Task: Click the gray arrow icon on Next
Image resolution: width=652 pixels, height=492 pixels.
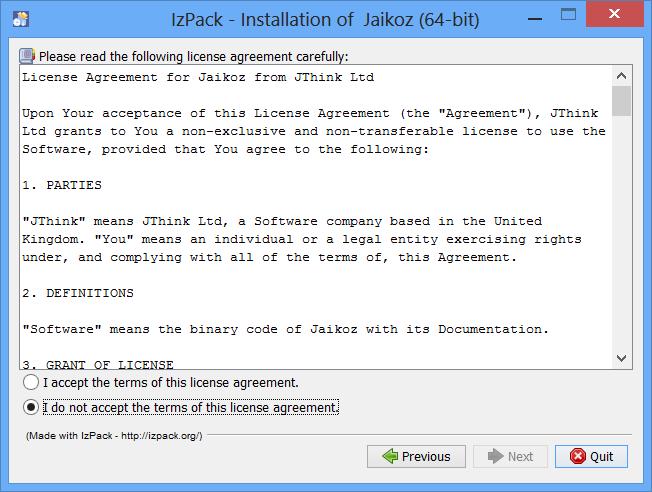Action: [495, 456]
